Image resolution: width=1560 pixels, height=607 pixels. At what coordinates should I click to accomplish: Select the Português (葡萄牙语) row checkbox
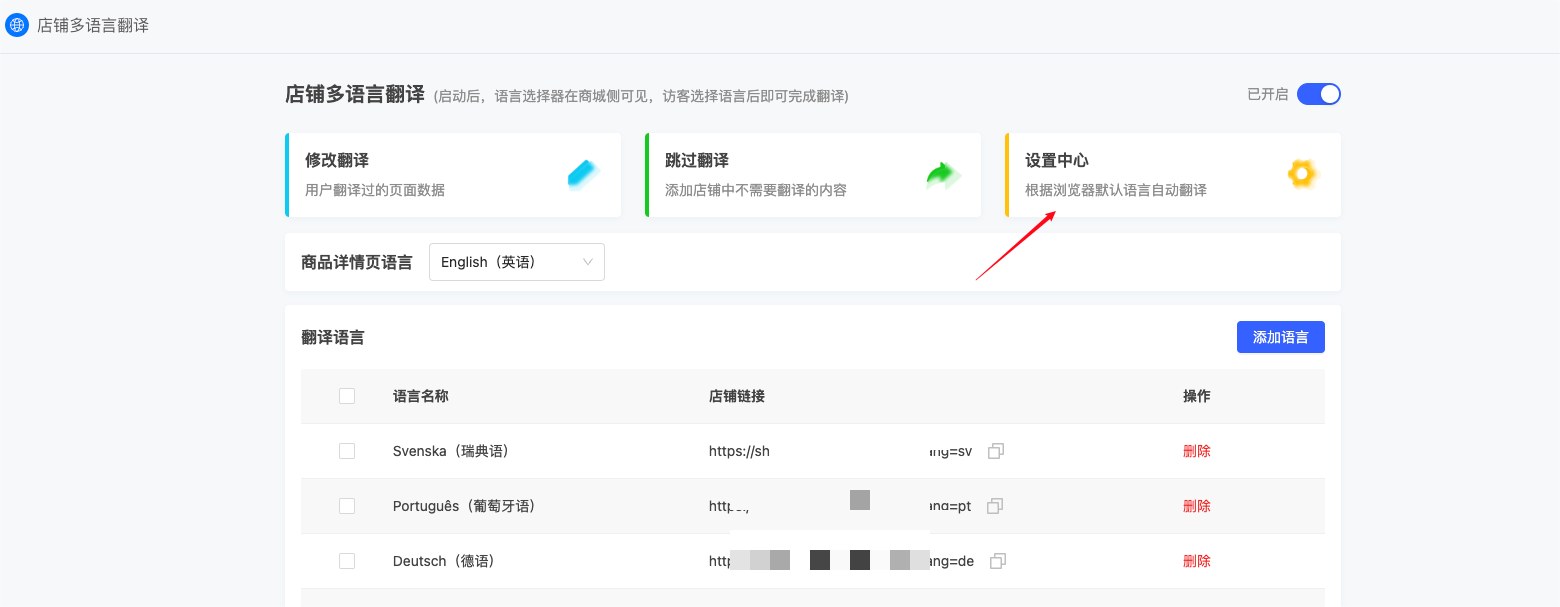[347, 506]
